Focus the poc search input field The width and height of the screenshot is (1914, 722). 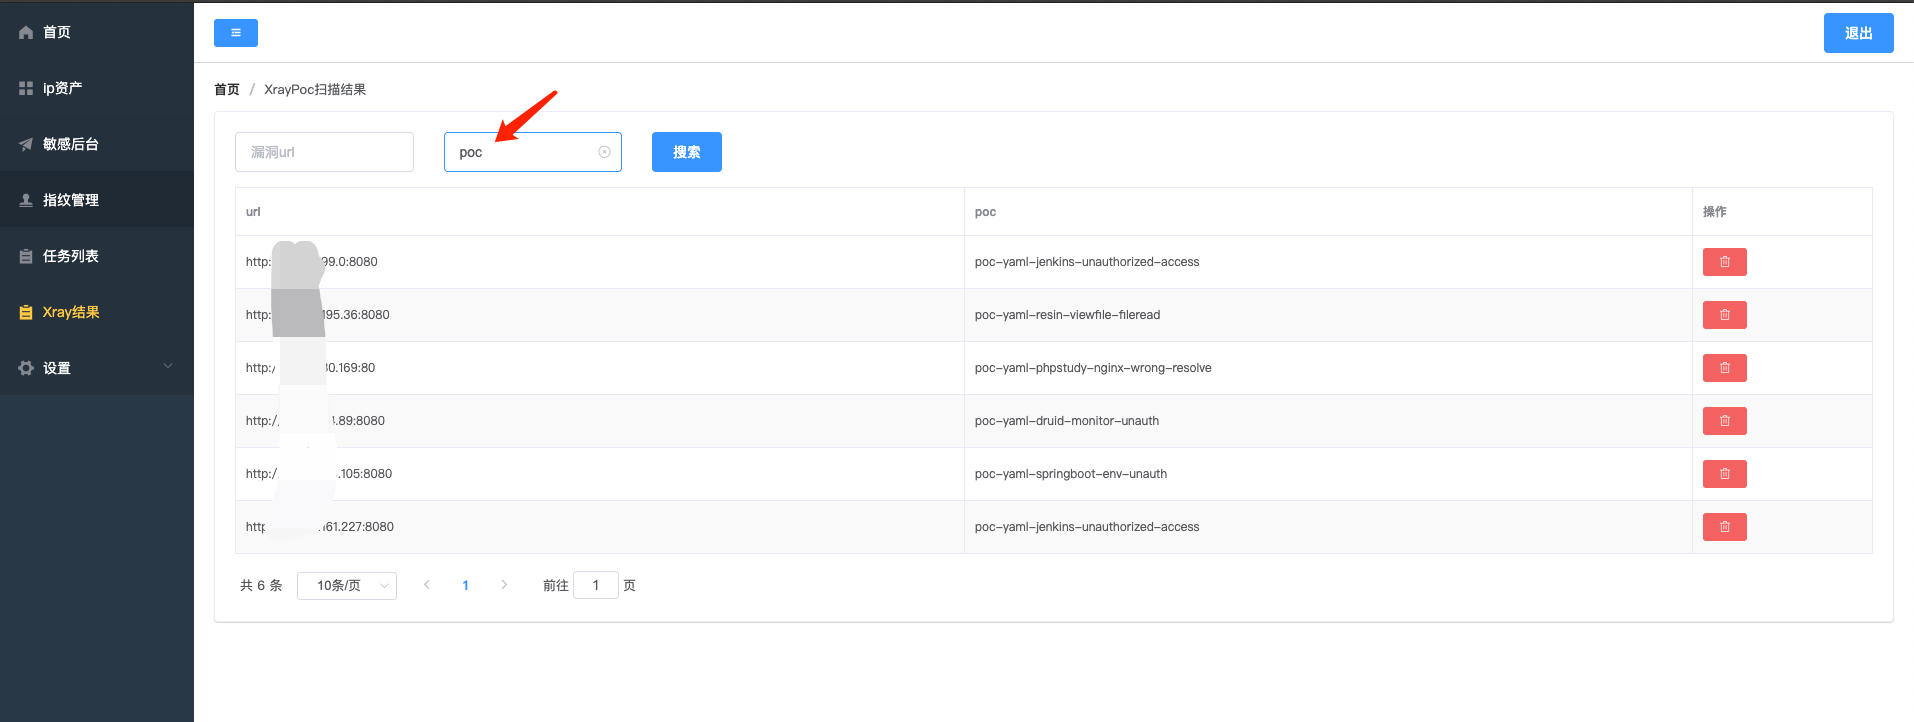(532, 152)
